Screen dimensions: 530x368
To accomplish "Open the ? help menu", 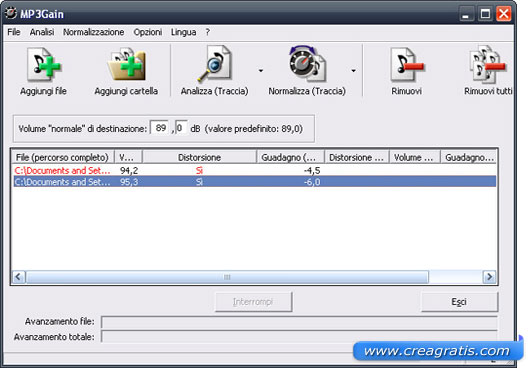I will pos(208,32).
